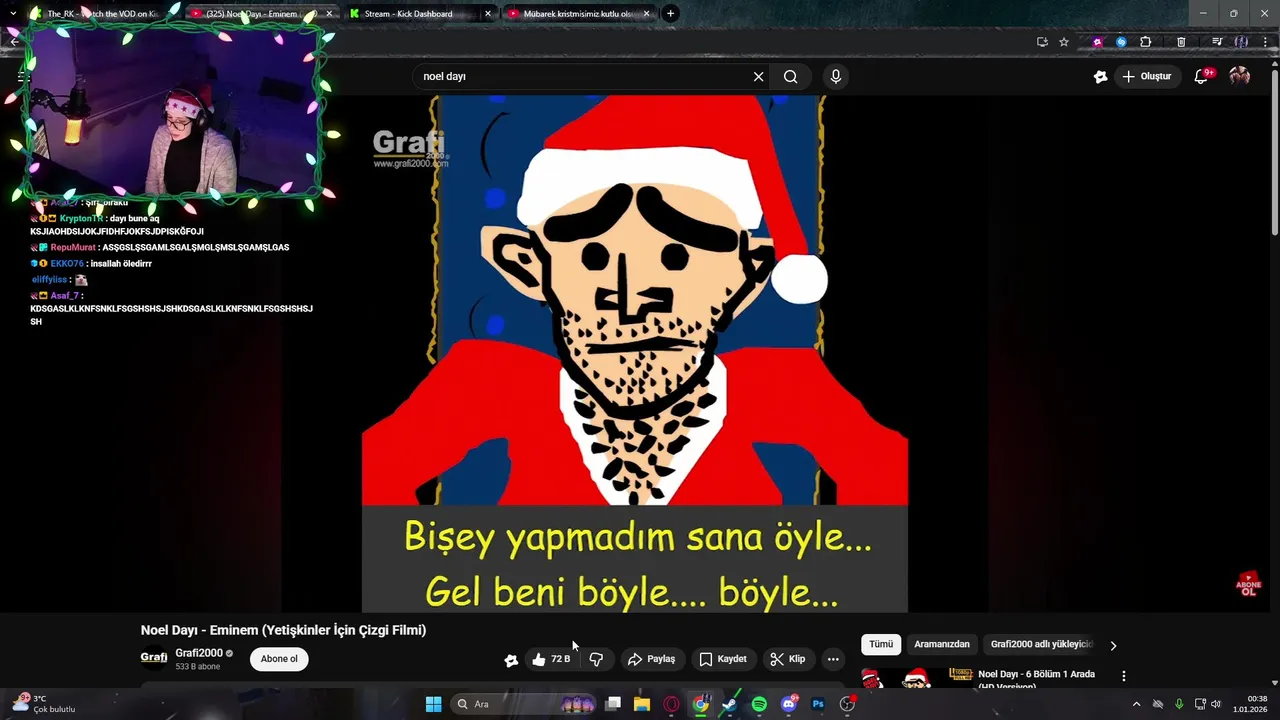Image resolution: width=1280 pixels, height=720 pixels.
Task: Open more actions three-dot menu
Action: point(833,659)
